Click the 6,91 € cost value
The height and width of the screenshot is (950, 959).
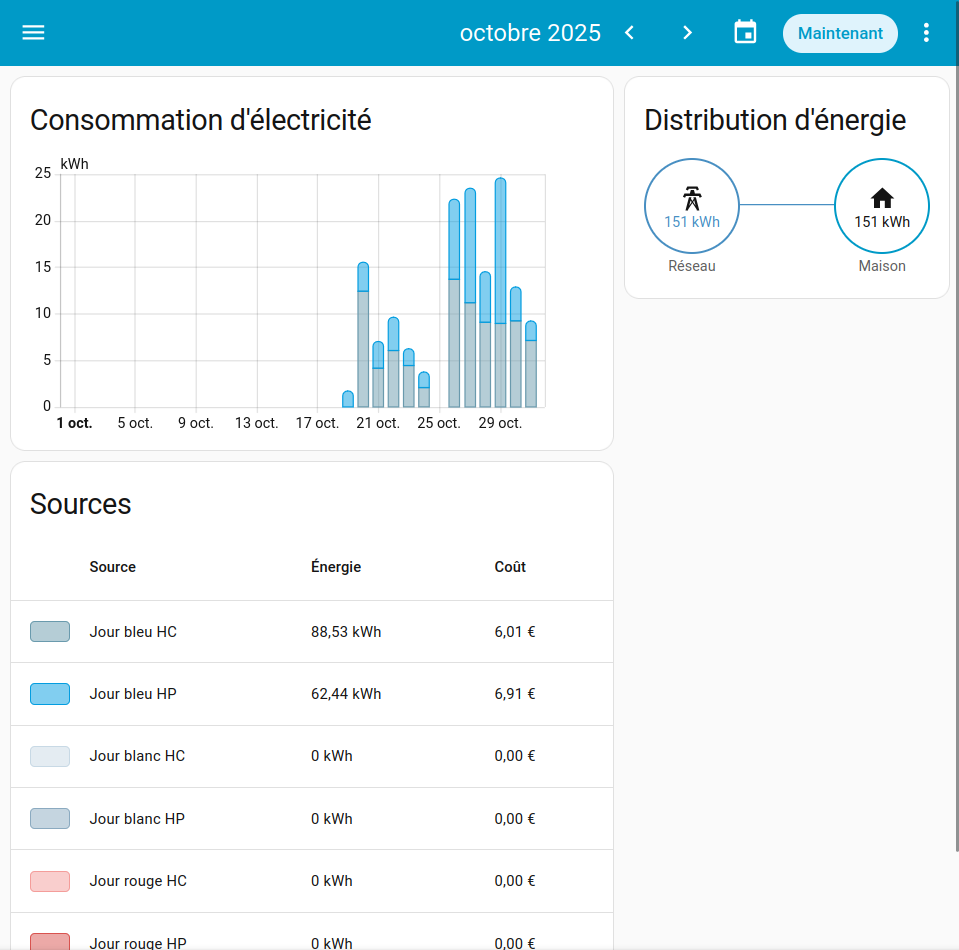click(514, 694)
